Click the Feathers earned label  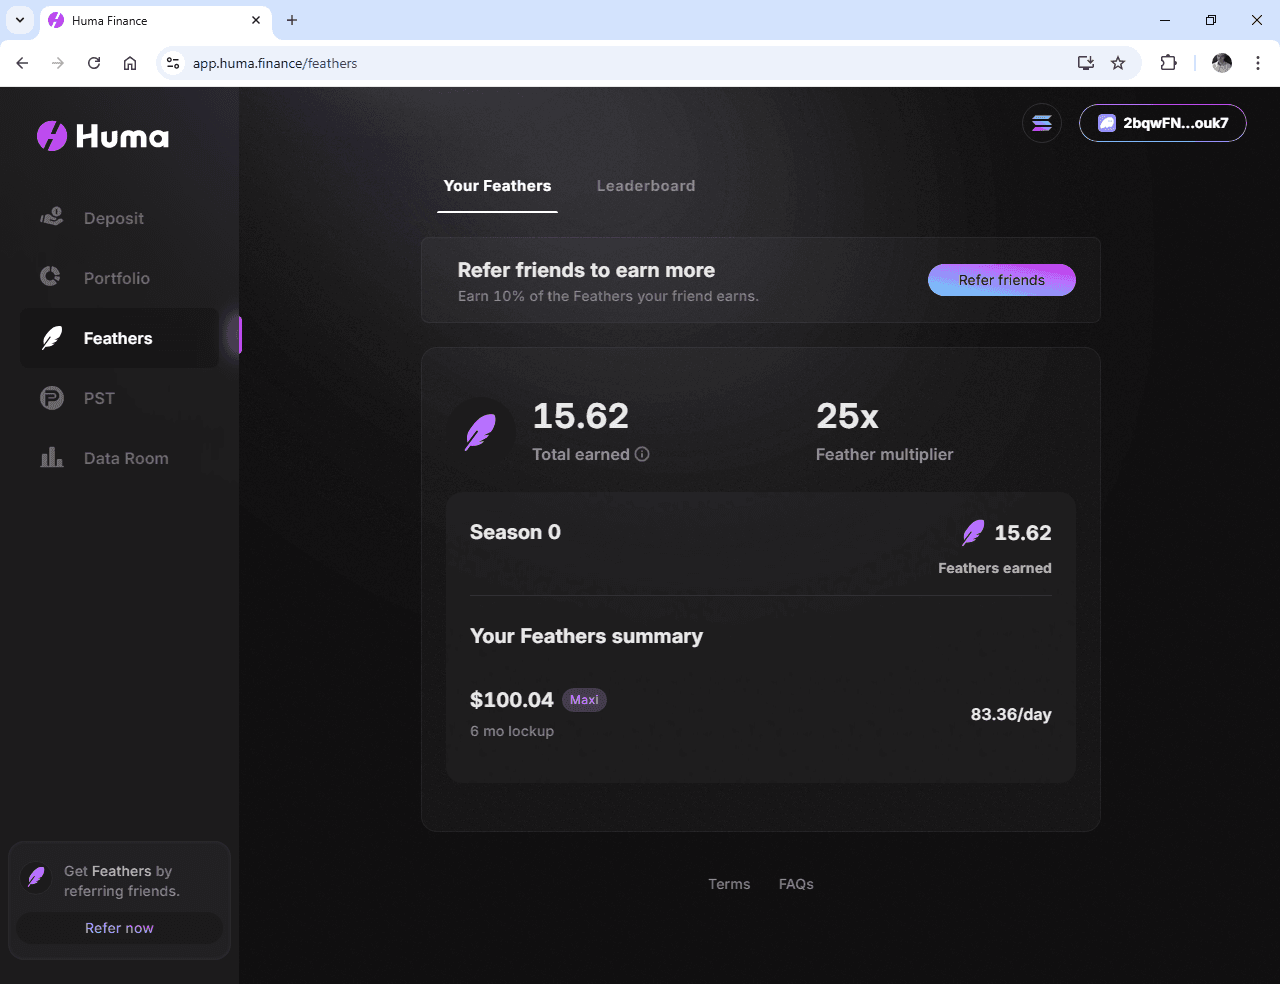coord(995,568)
